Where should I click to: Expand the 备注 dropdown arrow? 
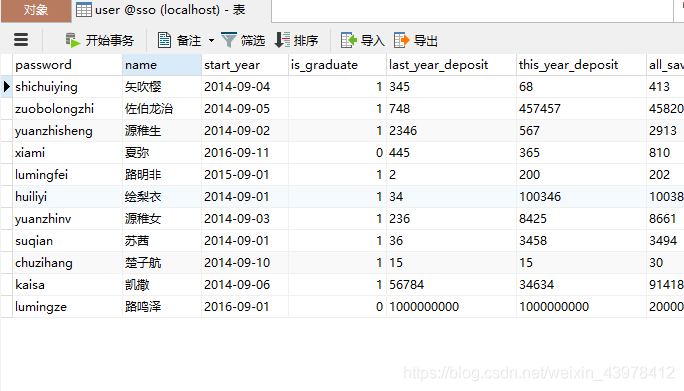pos(211,41)
